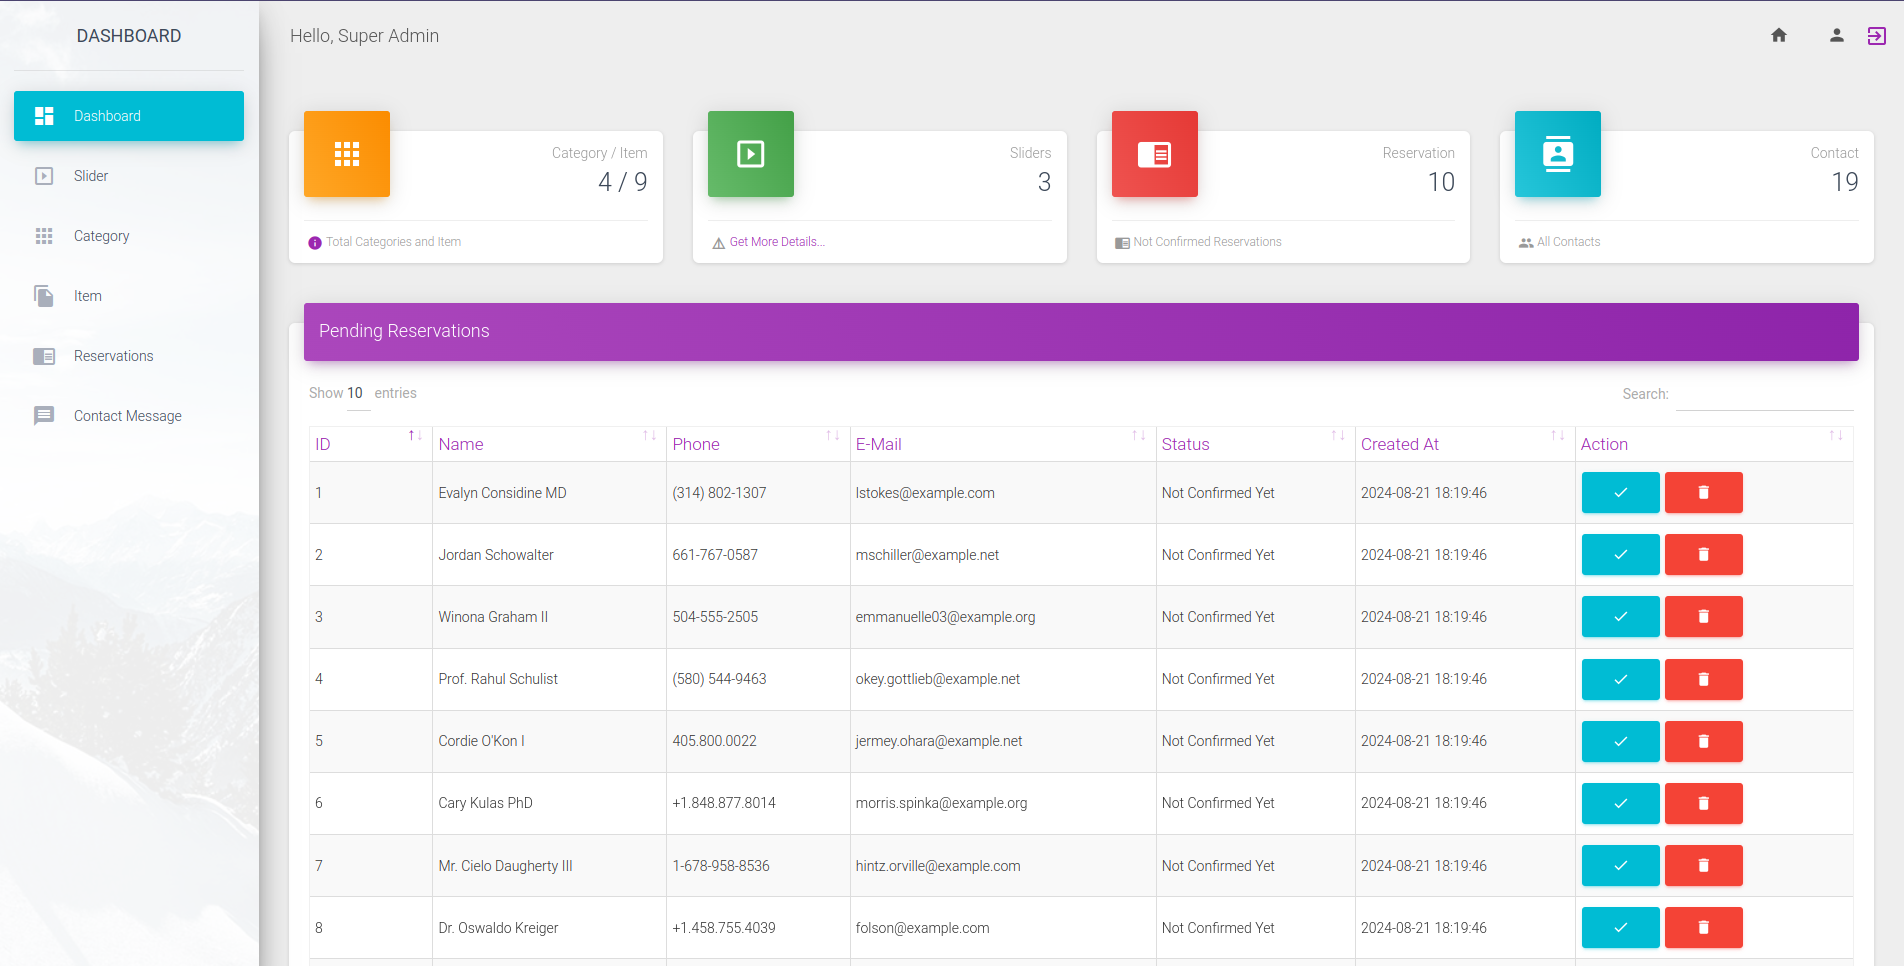Confirm reservation for Cary Kulas PhD

click(x=1621, y=803)
